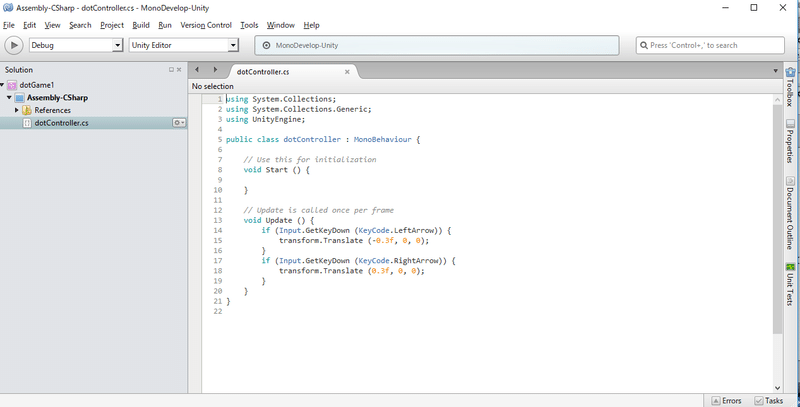Auto-hide the Solution pad

pos(171,70)
